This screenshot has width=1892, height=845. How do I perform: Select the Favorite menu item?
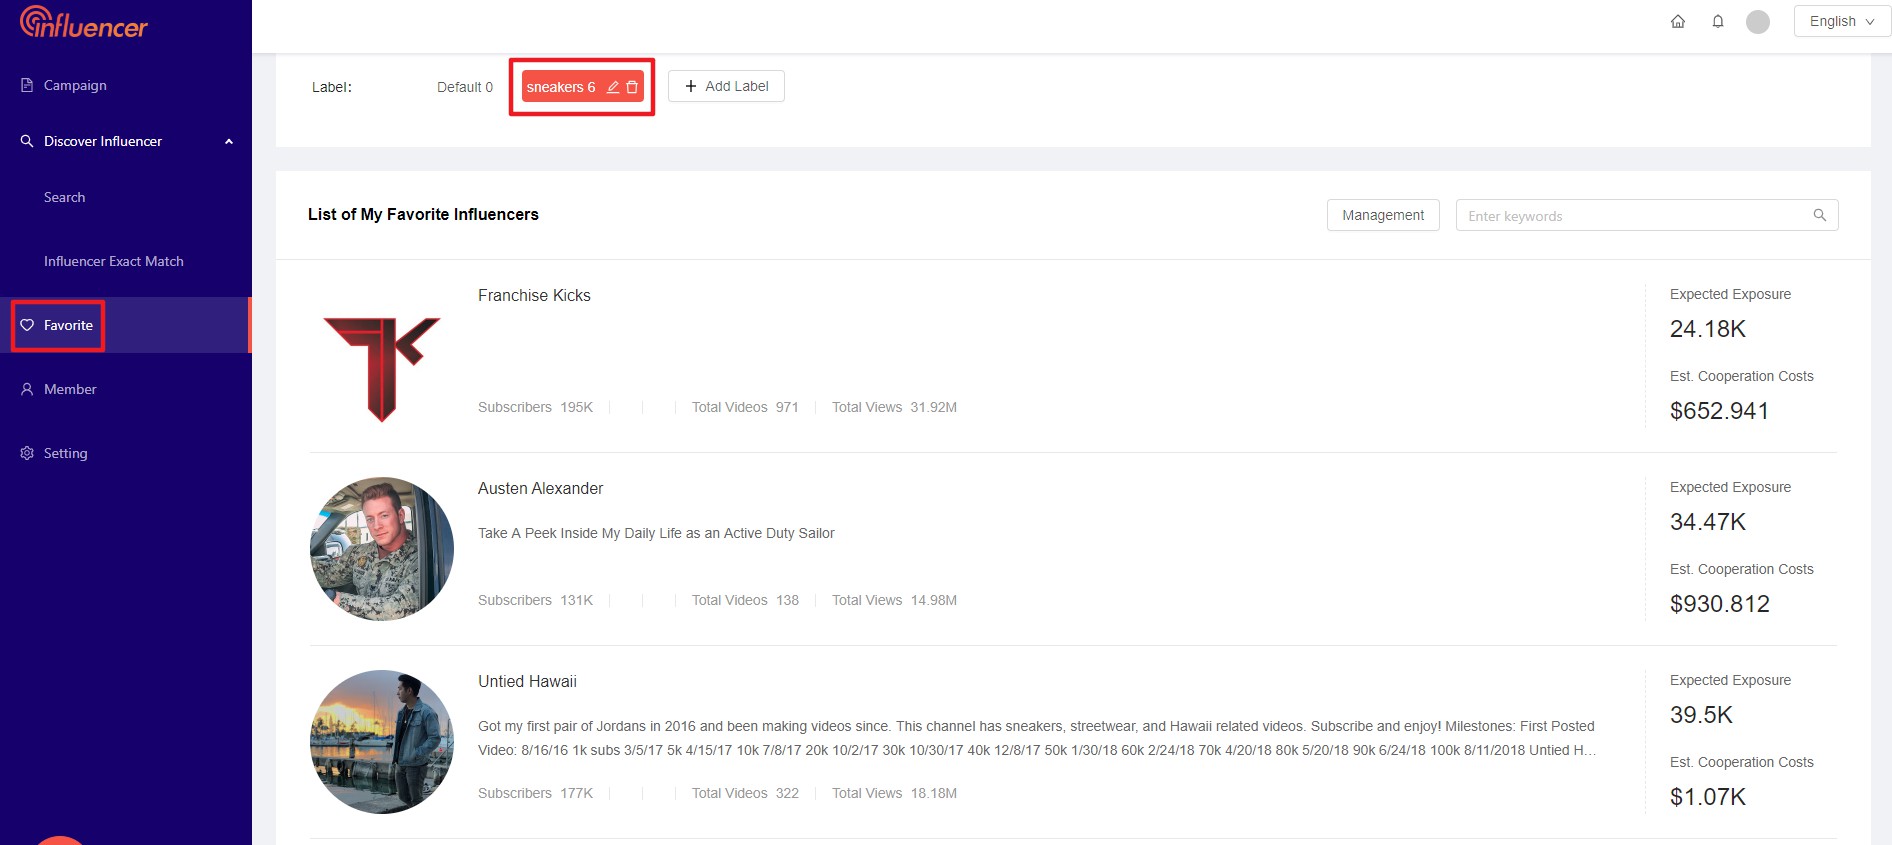click(x=125, y=325)
